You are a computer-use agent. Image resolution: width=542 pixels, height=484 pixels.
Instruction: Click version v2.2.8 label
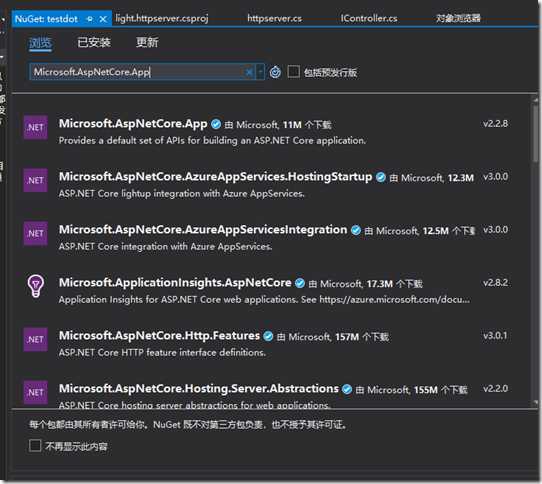pos(495,124)
